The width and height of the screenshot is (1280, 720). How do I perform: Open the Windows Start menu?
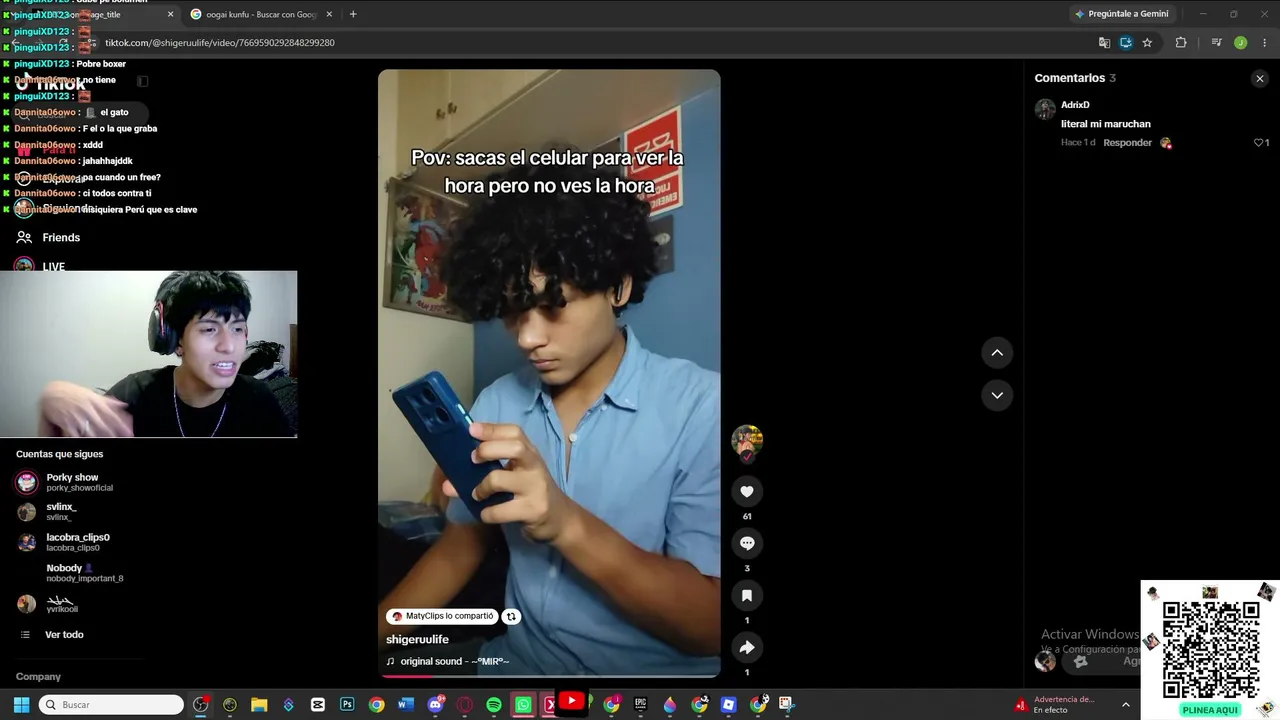point(21,705)
